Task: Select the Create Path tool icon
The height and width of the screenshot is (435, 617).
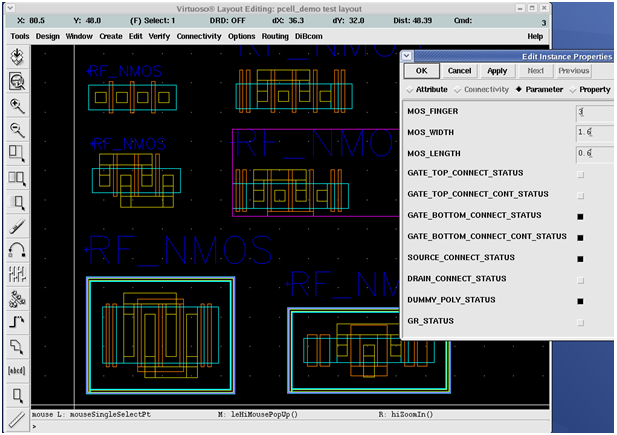Action: (x=16, y=322)
